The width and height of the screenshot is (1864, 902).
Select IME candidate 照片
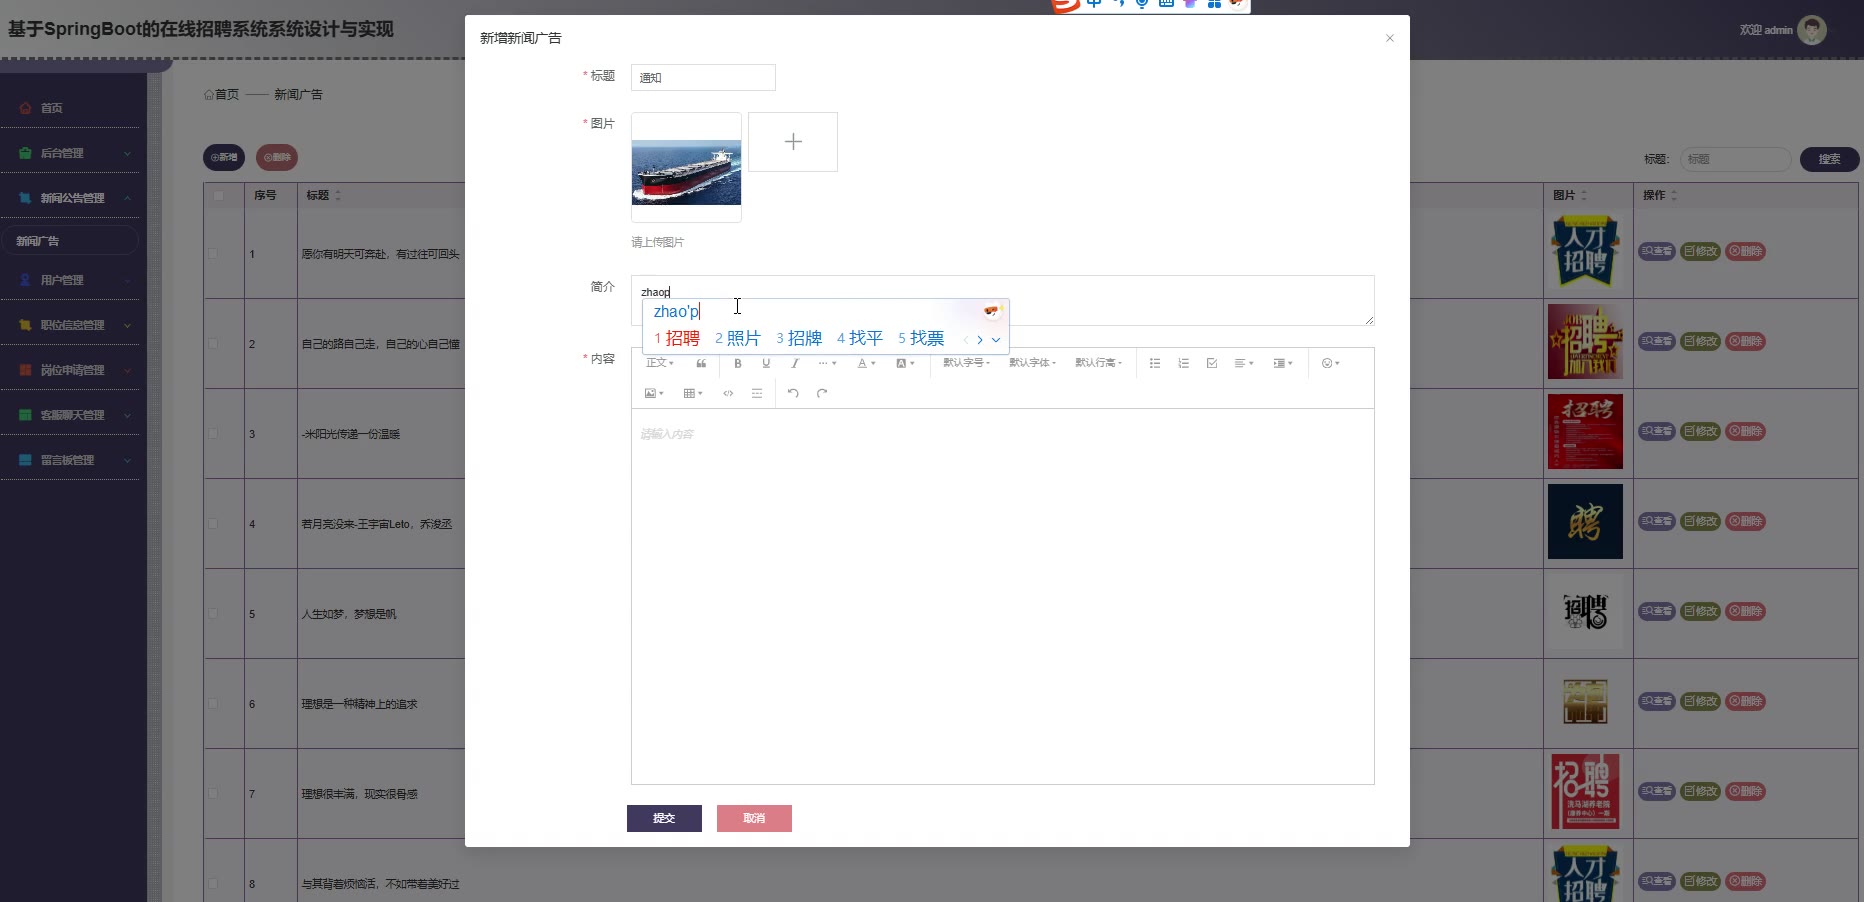click(738, 338)
